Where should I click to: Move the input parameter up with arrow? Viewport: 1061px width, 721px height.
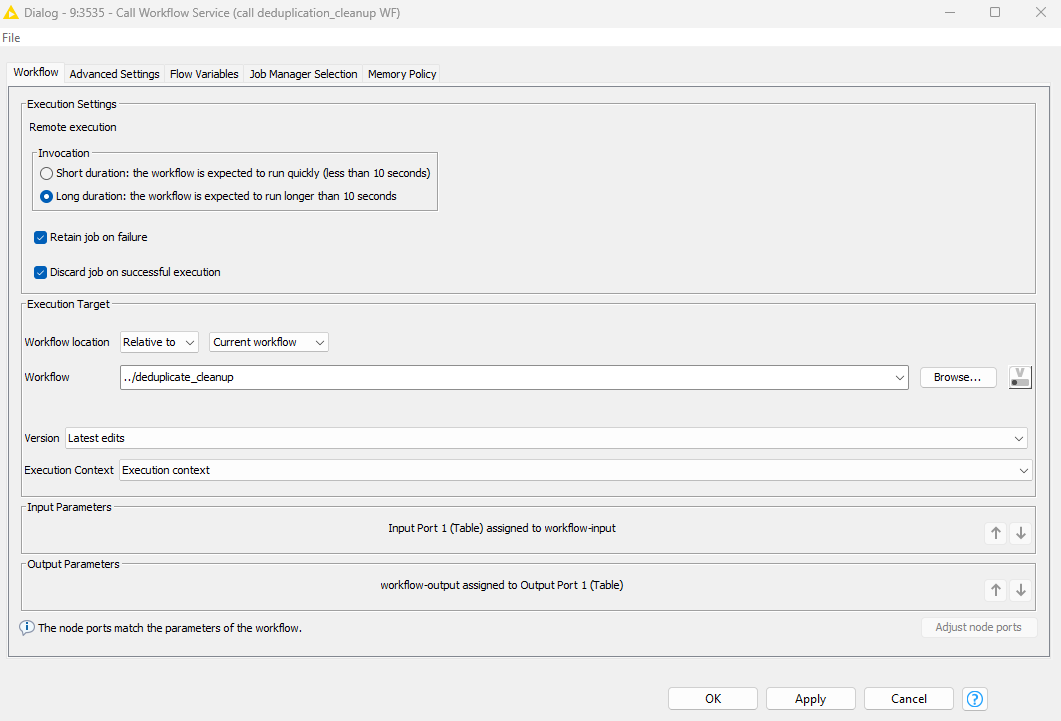pyautogui.click(x=996, y=533)
